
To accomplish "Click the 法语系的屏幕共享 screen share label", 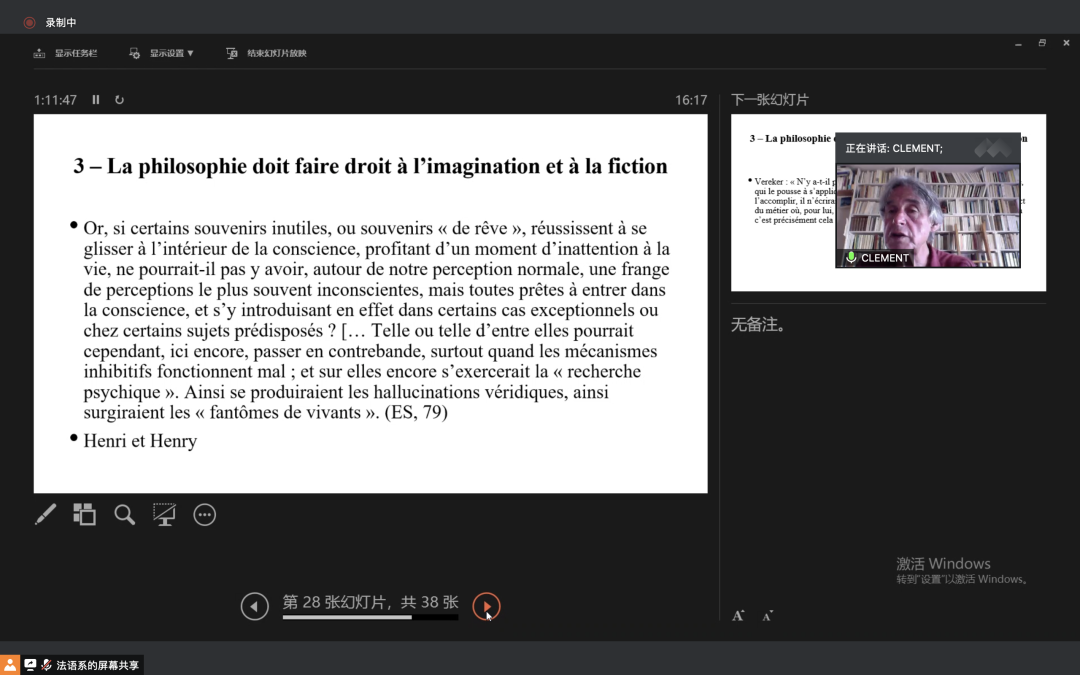I will (97, 665).
